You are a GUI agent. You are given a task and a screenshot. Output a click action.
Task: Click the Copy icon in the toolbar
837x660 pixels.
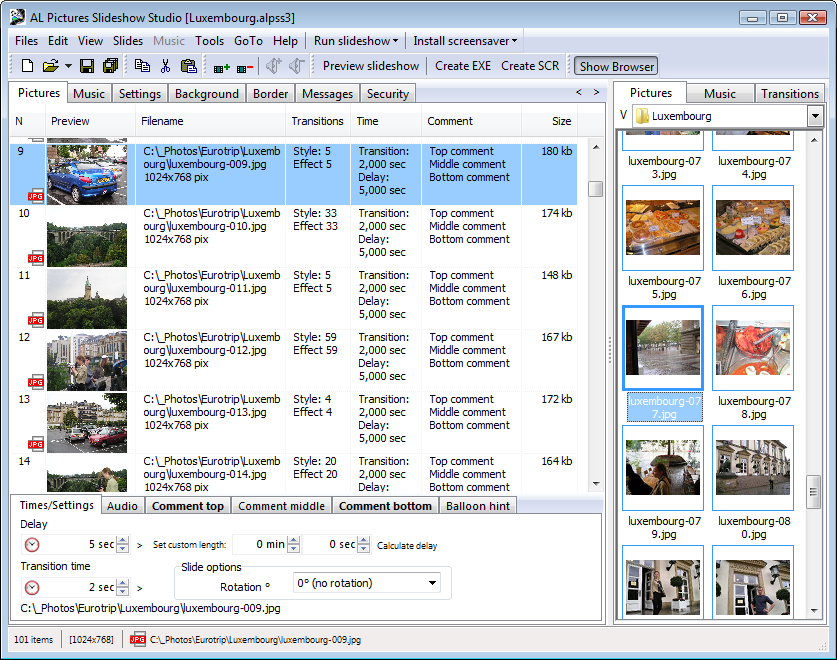(142, 66)
